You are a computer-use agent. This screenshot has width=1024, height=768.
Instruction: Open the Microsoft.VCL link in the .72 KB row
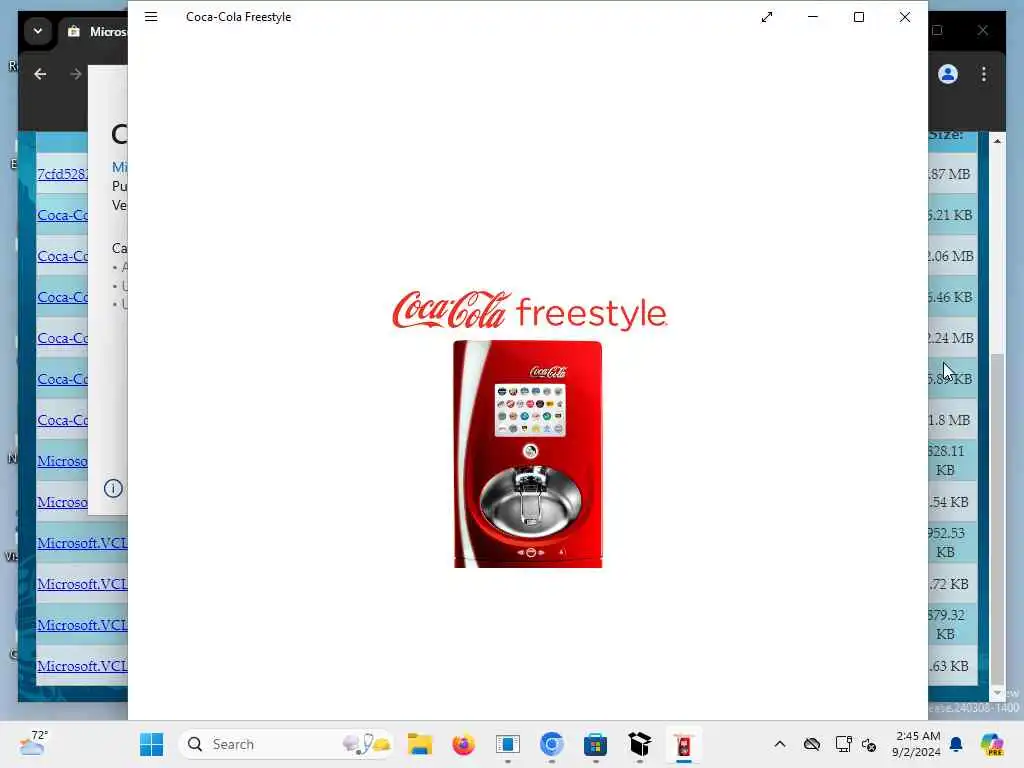click(82, 584)
